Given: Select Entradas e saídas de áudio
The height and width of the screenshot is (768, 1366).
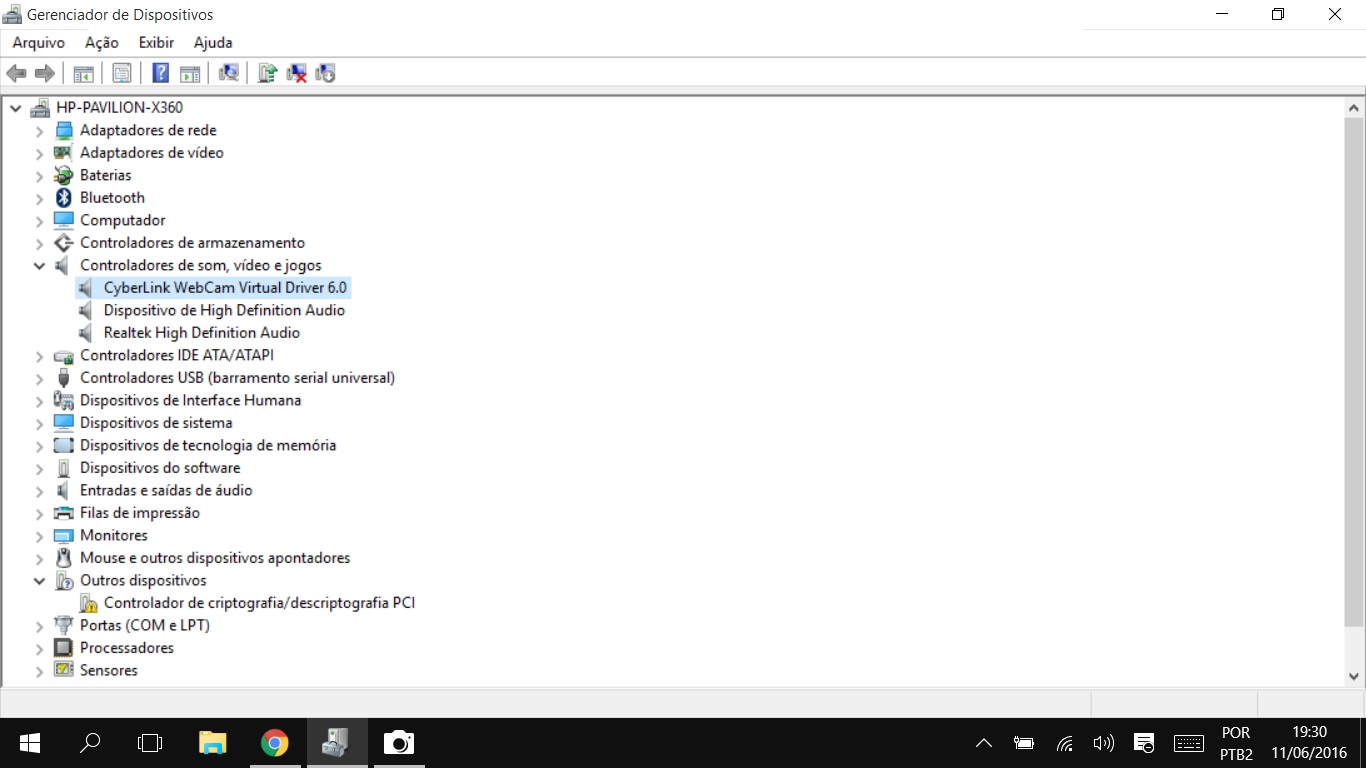Looking at the screenshot, I should click(166, 490).
